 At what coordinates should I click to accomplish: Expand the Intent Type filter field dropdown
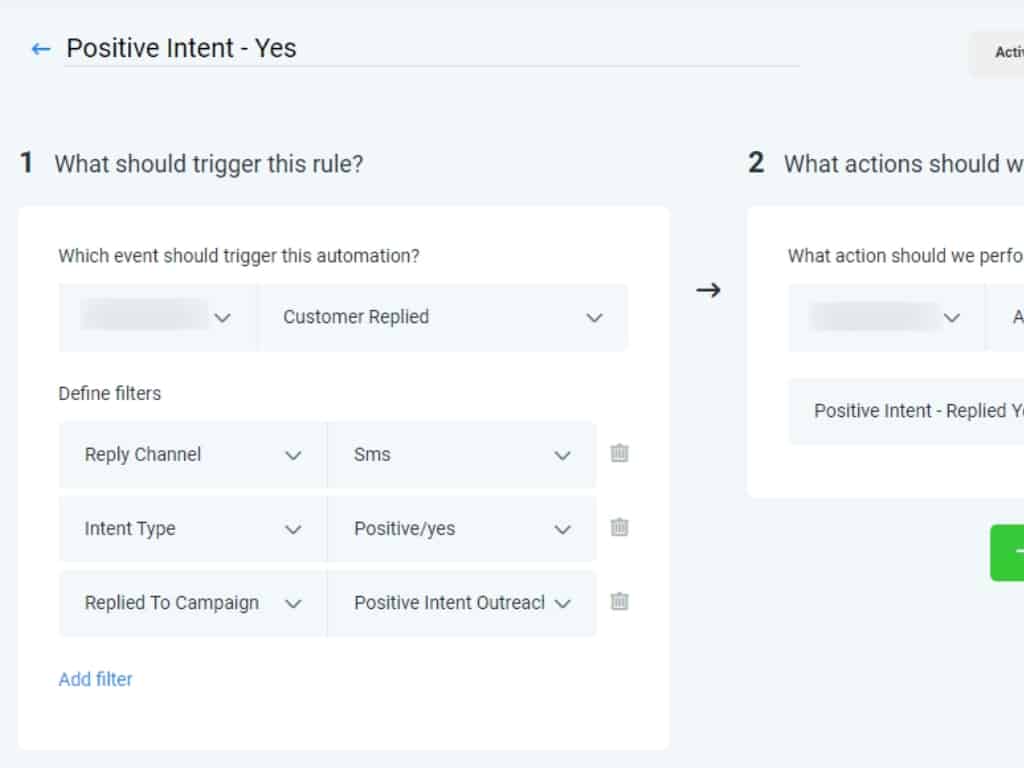192,529
